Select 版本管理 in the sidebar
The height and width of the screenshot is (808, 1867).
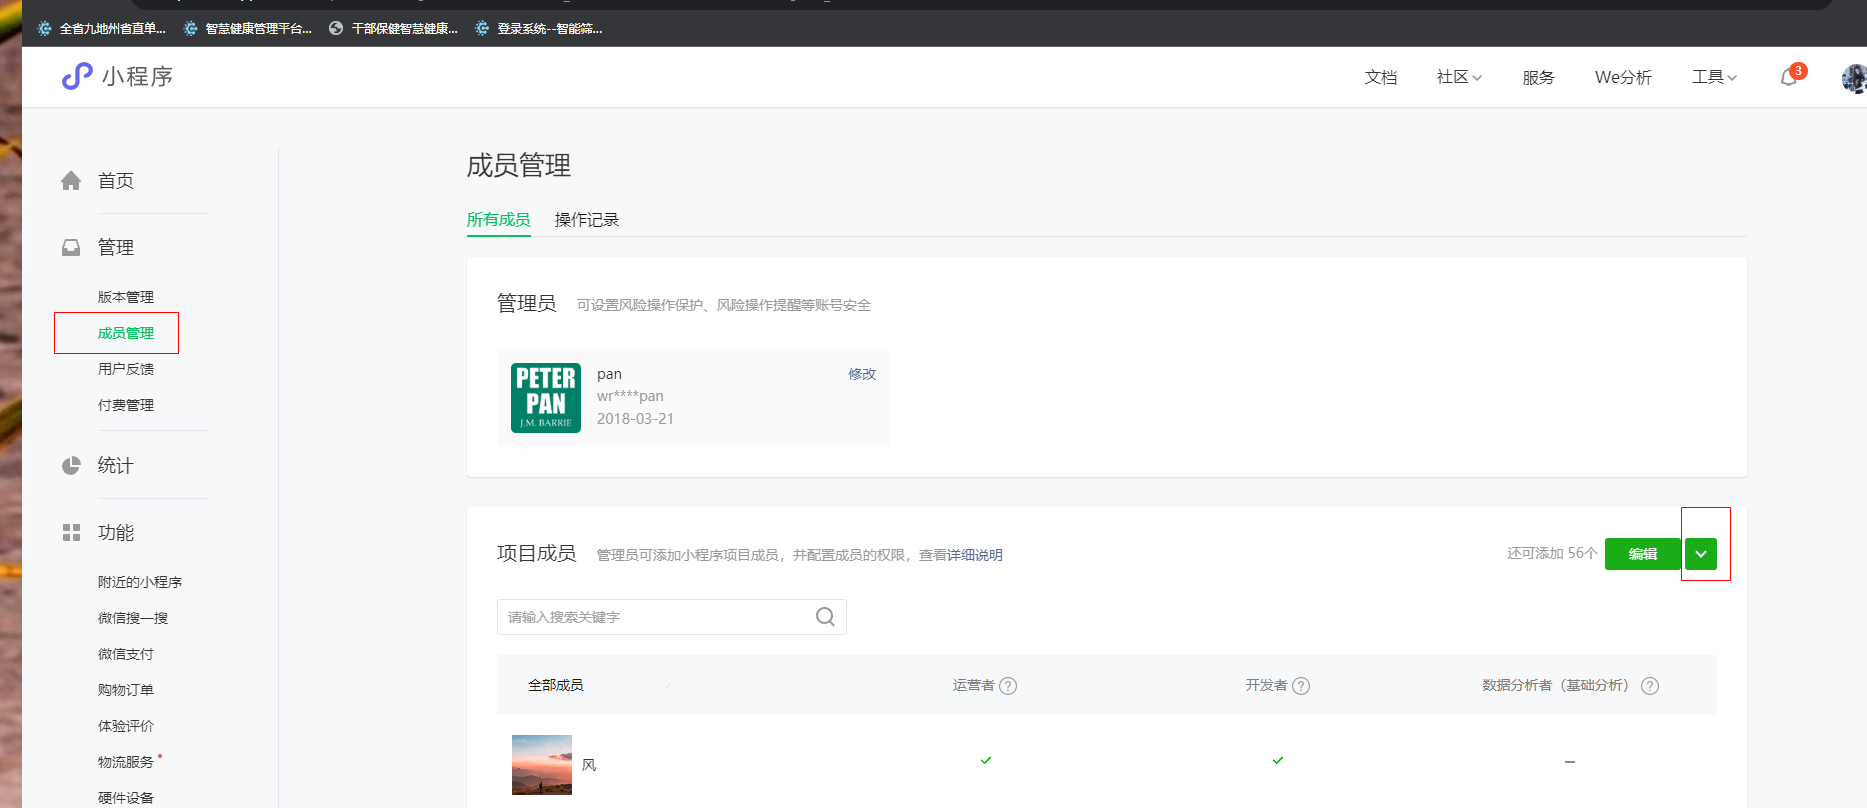[x=126, y=297]
